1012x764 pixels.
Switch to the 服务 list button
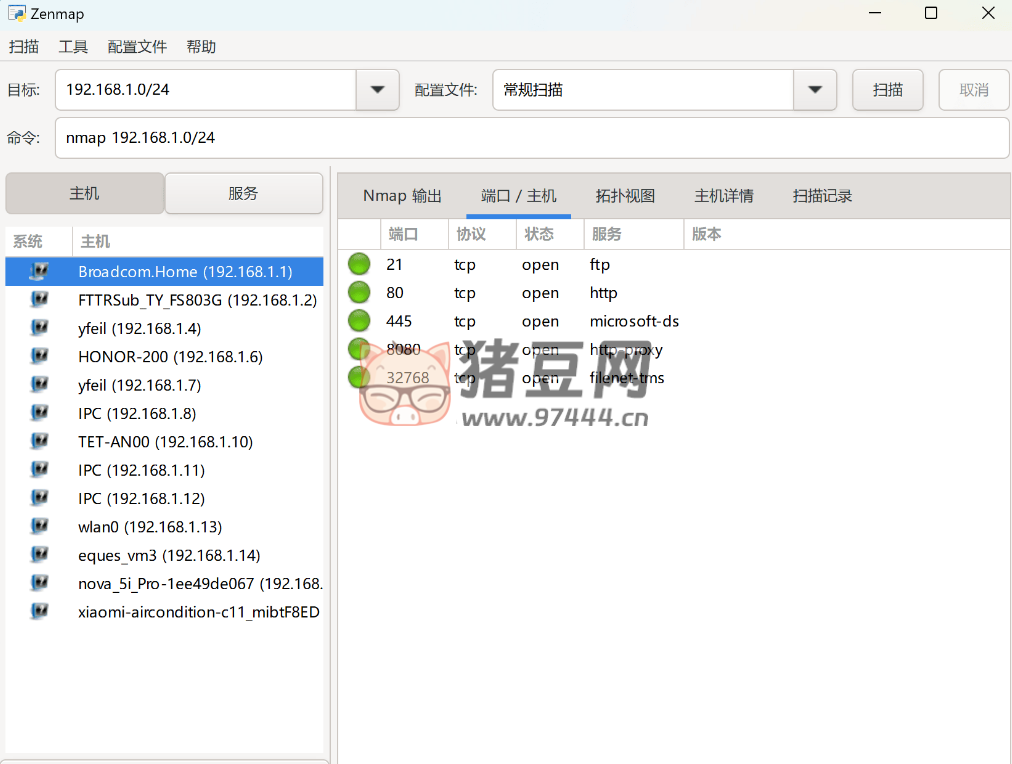click(243, 193)
